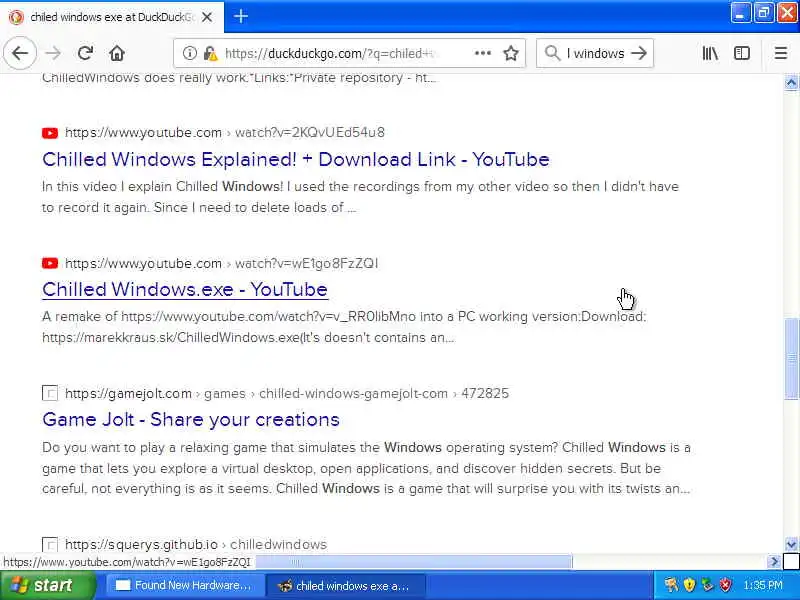The width and height of the screenshot is (800, 600).
Task: Click YouTube favicon of watch?v=2KQvUEd54u8 result
Action: coord(49,133)
